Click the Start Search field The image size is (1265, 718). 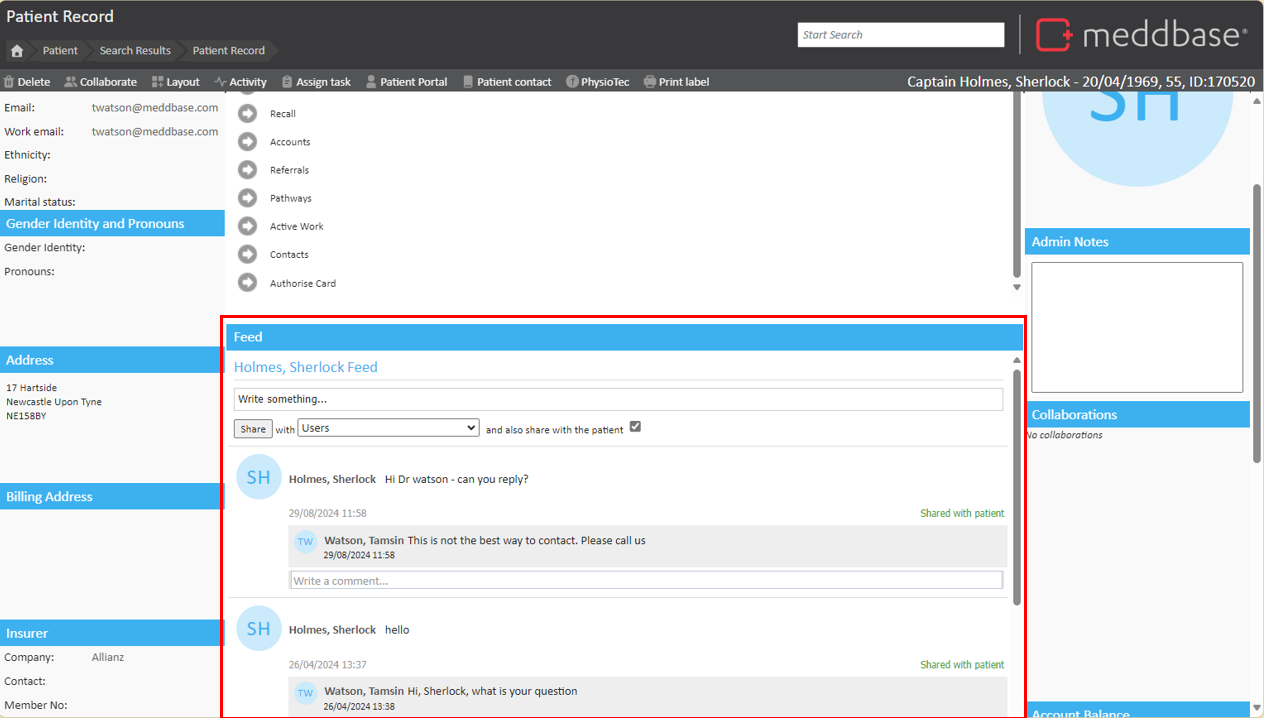[900, 35]
